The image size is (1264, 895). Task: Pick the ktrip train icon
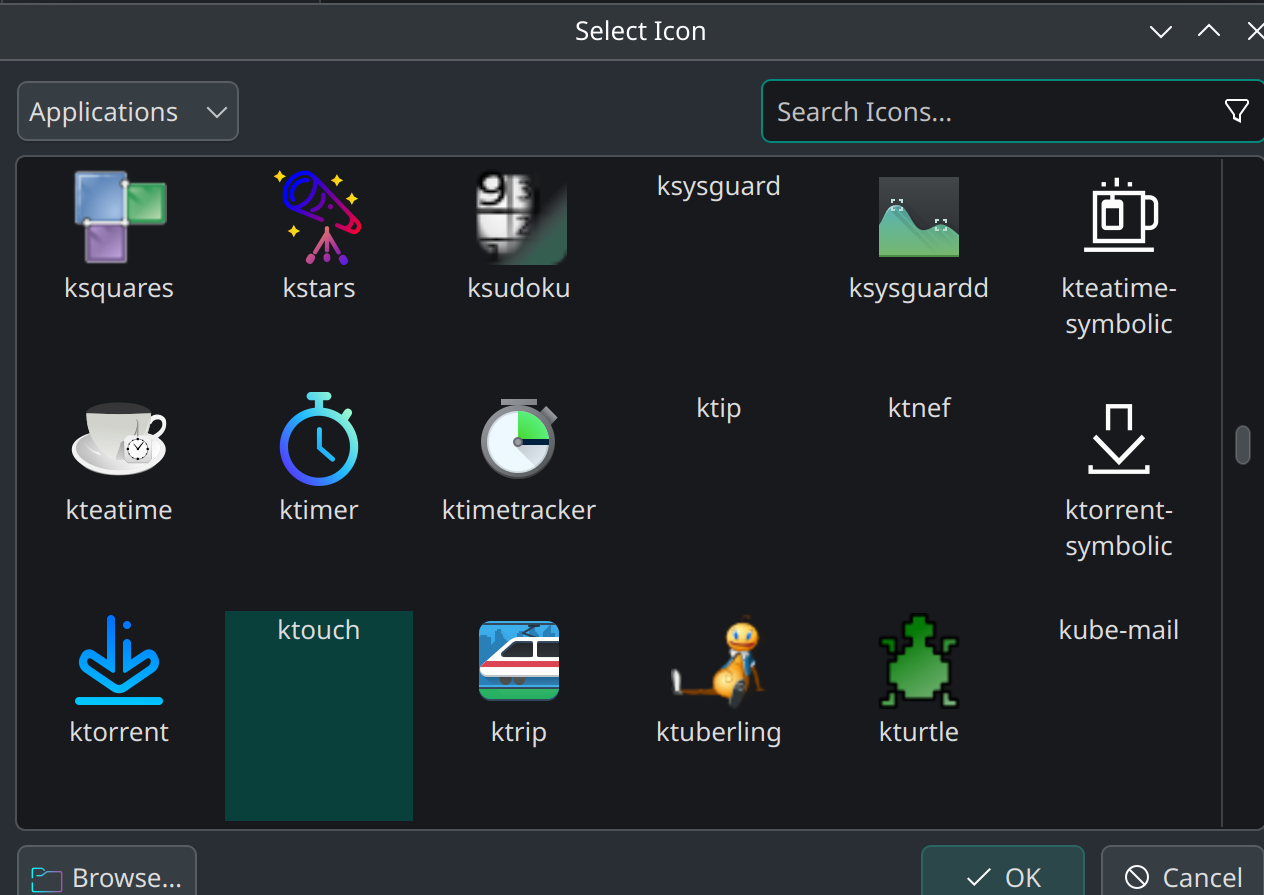(519, 660)
